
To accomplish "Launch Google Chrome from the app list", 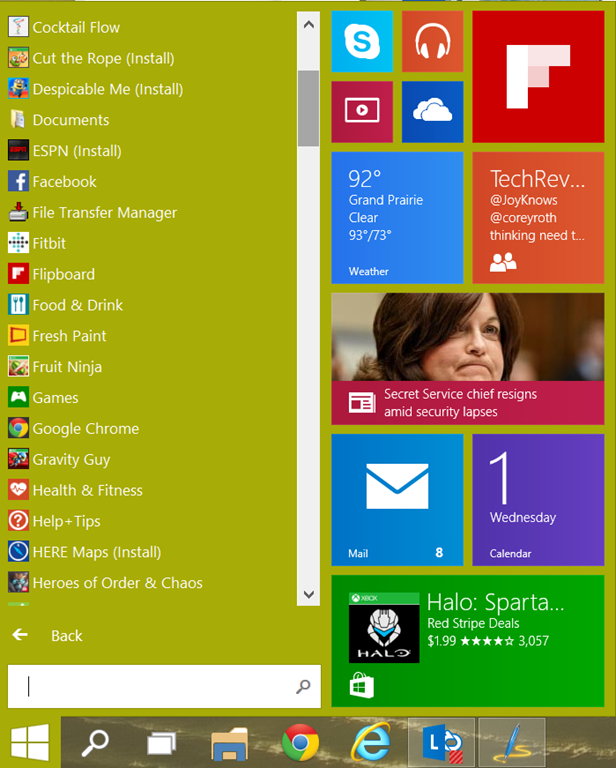I will tap(73, 429).
